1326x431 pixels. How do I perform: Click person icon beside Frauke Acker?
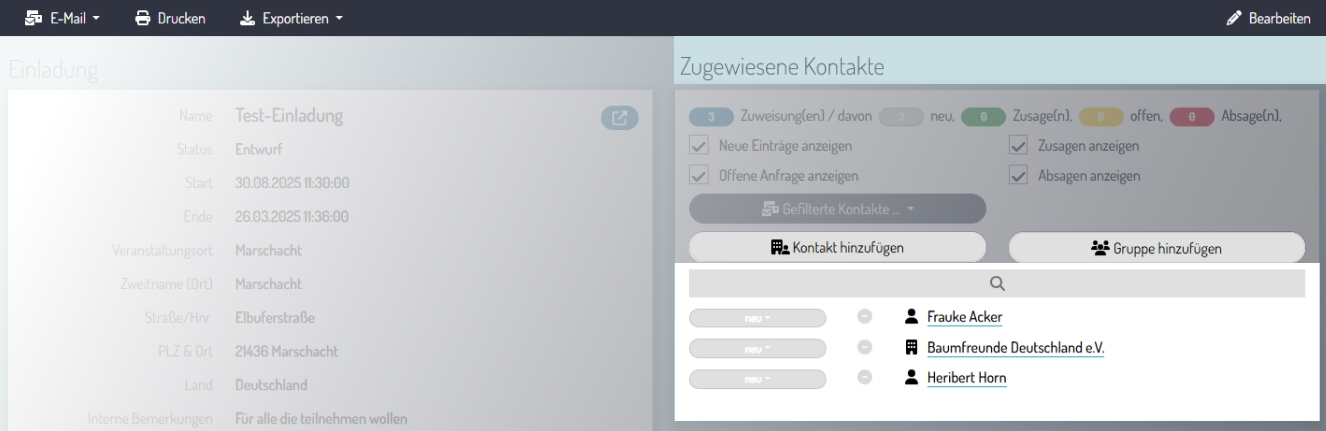910,317
